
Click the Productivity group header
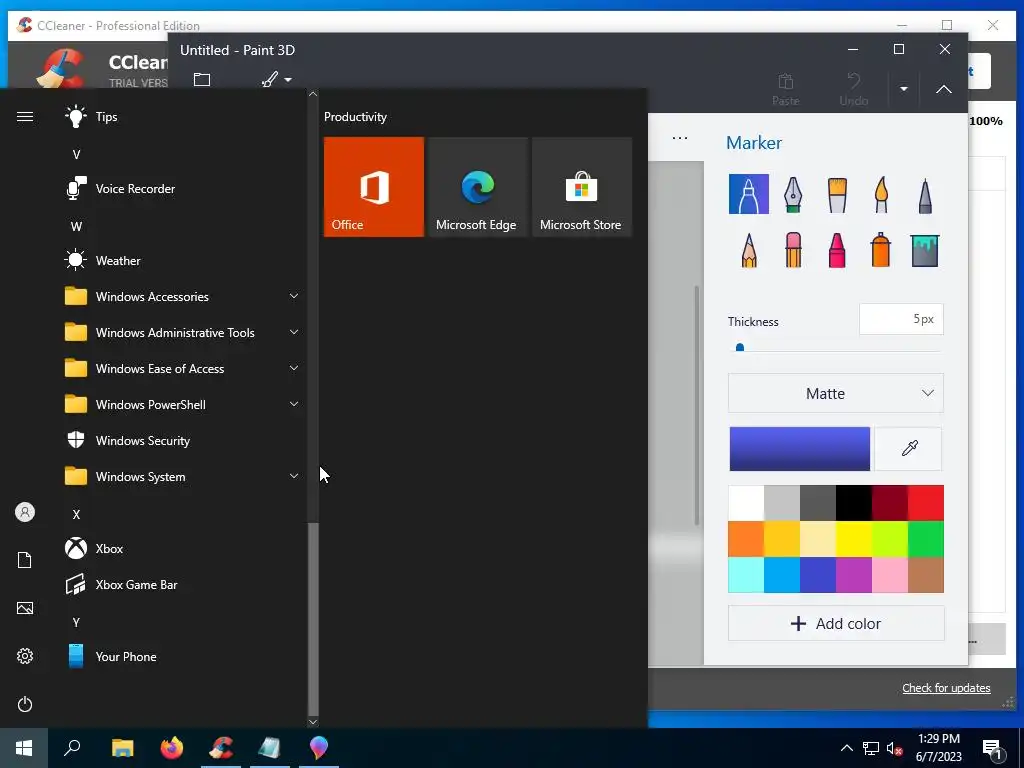[x=355, y=117]
